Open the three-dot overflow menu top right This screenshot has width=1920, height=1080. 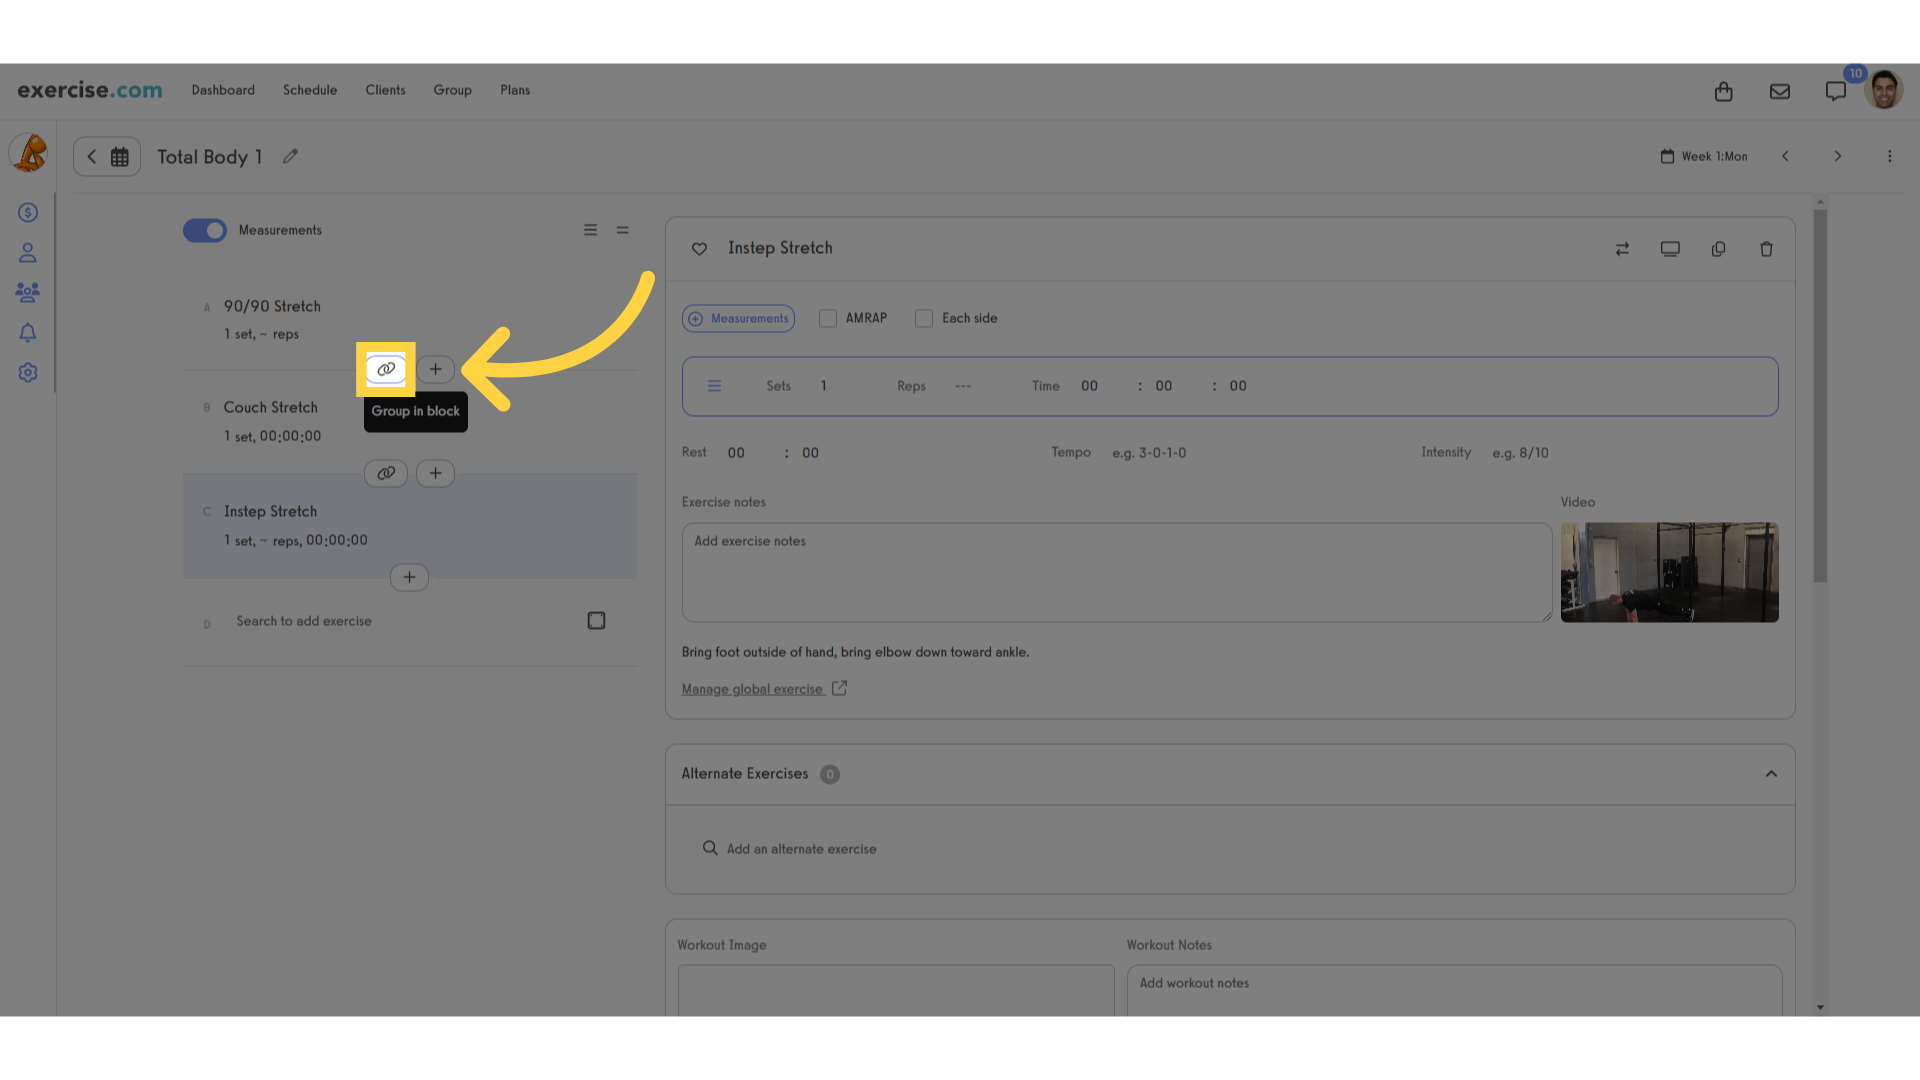(1890, 156)
